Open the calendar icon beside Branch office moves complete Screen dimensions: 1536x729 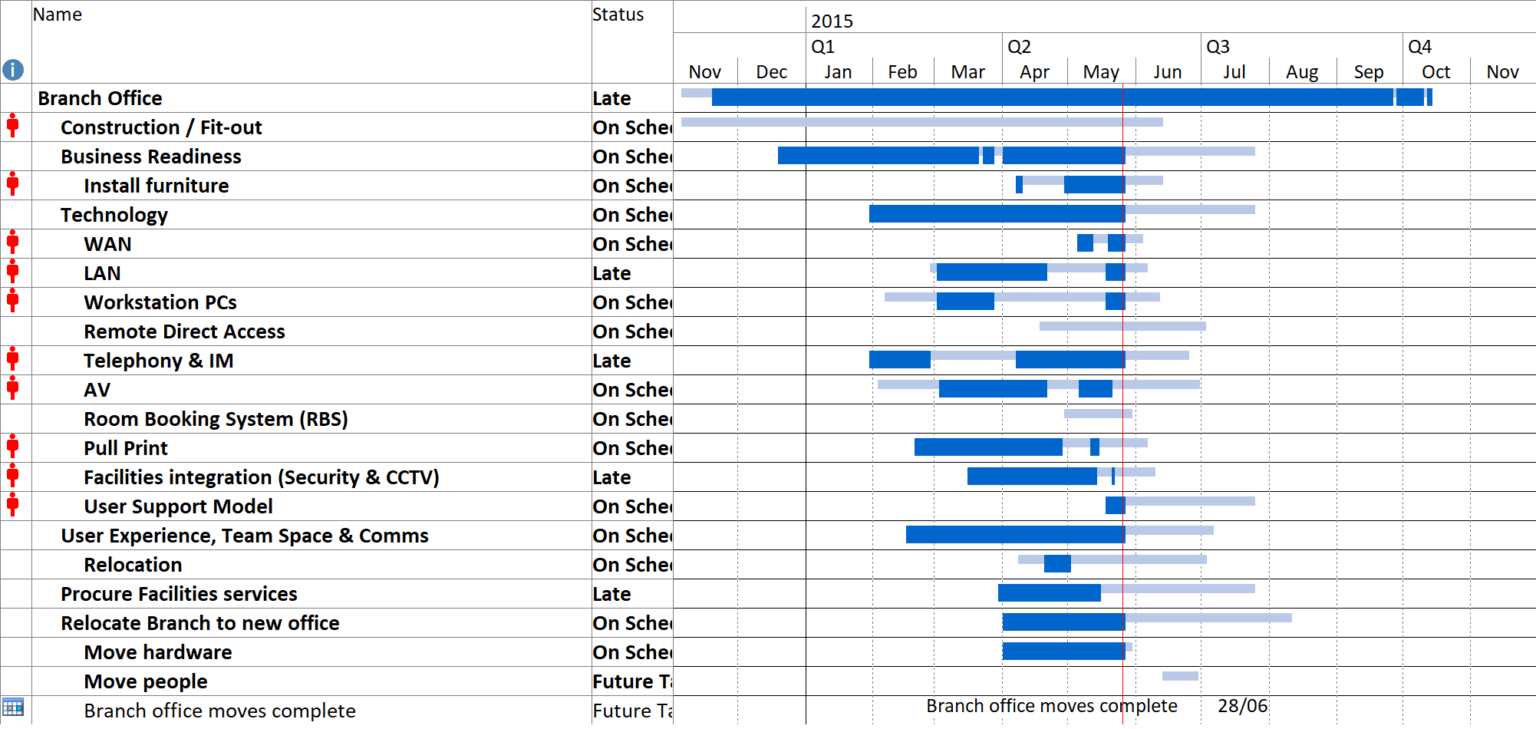tap(13, 708)
